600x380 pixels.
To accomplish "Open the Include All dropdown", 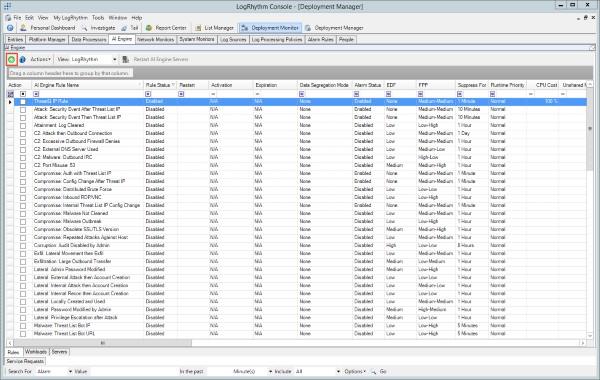I will (x=338, y=372).
